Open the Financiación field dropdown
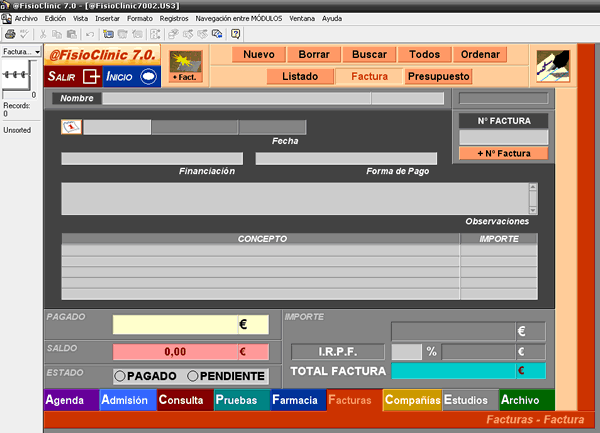Screen dimensions: 600x433 click(x=152, y=159)
